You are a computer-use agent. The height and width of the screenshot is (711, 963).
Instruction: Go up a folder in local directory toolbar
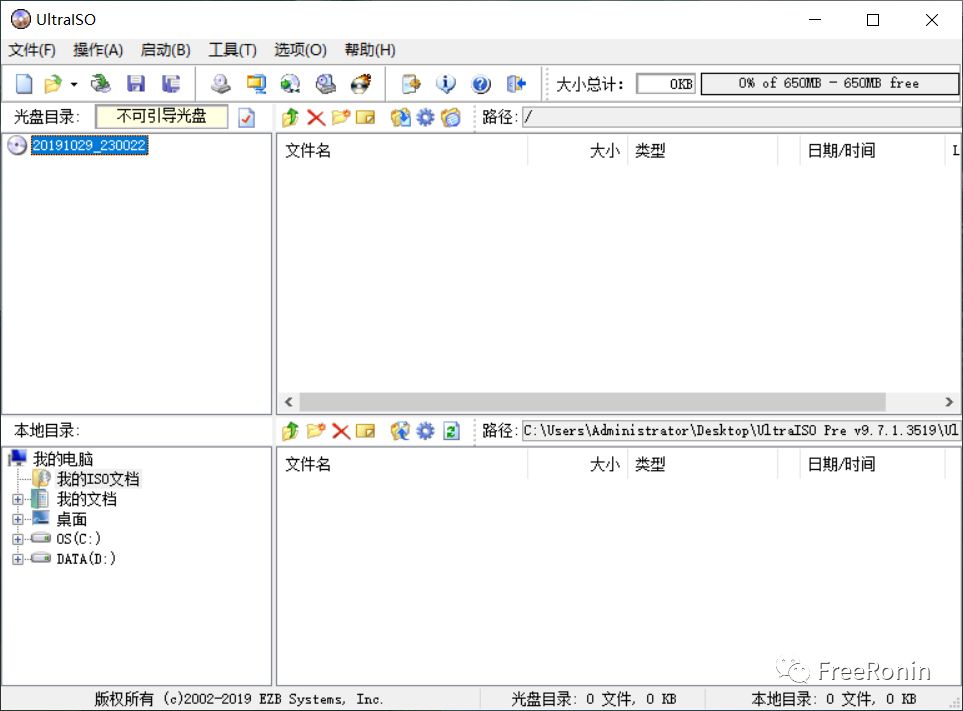(x=290, y=431)
